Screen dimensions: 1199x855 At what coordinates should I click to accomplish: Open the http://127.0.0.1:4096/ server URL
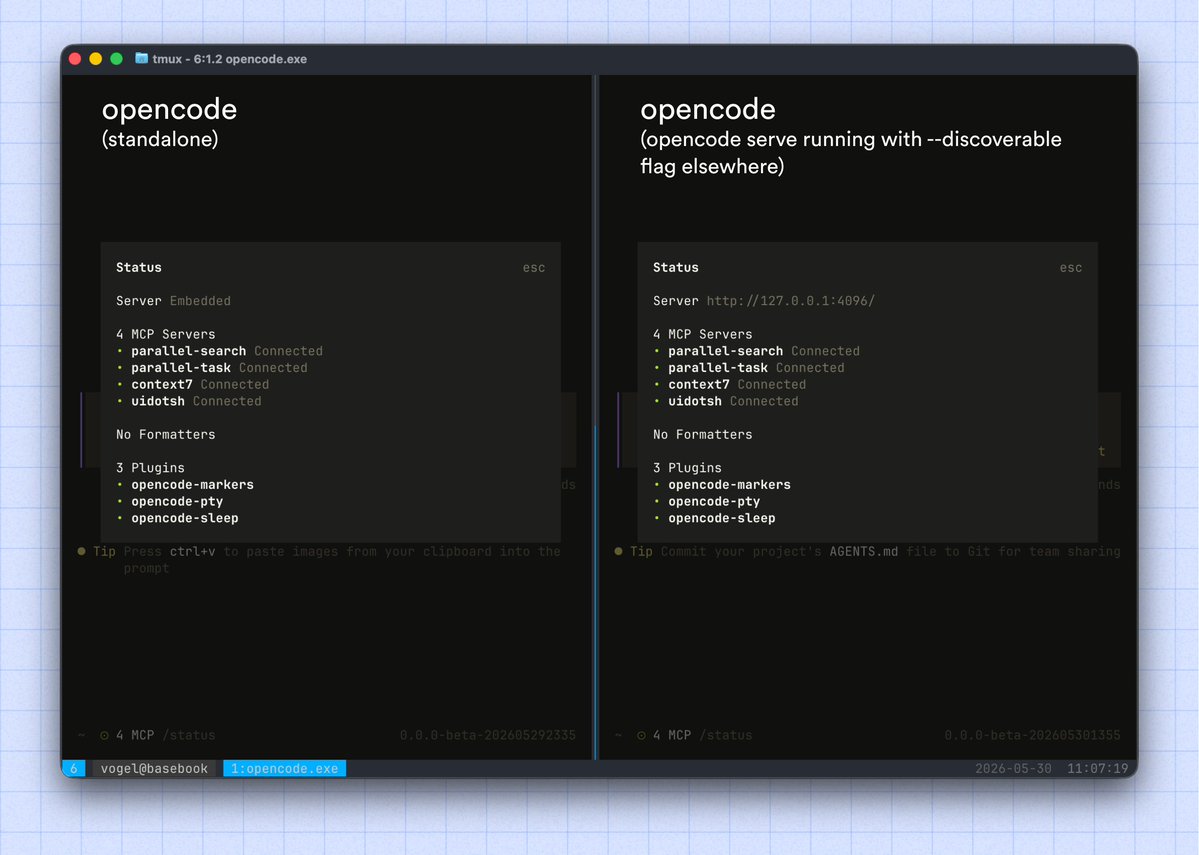tap(790, 301)
